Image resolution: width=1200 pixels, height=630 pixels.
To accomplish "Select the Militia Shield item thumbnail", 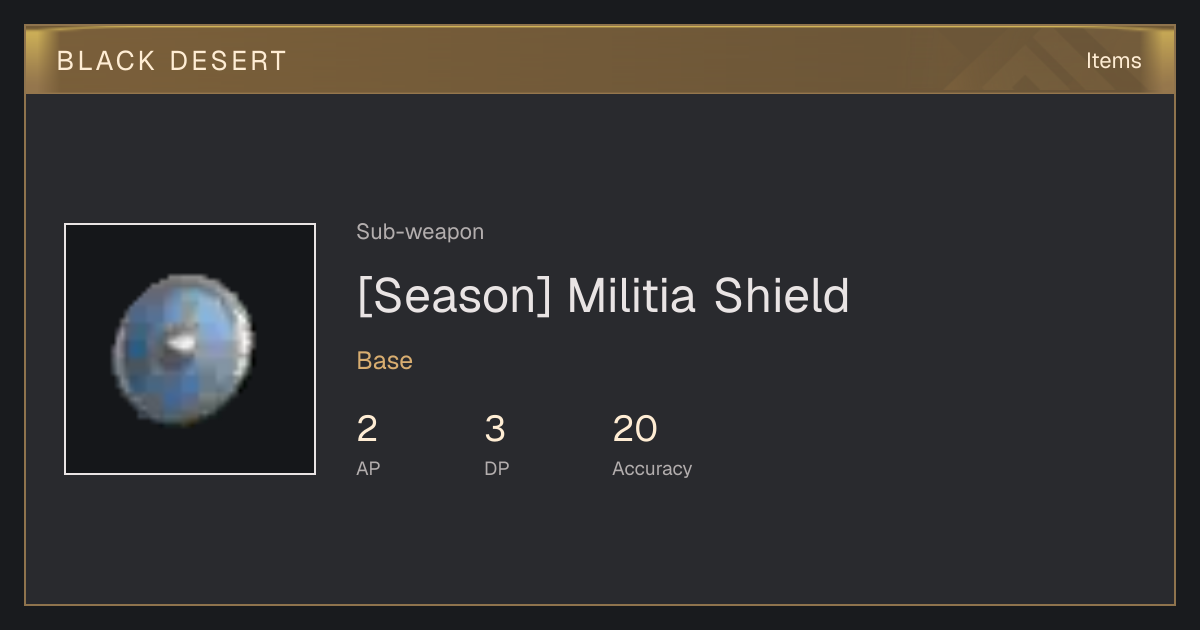I will pos(190,349).
